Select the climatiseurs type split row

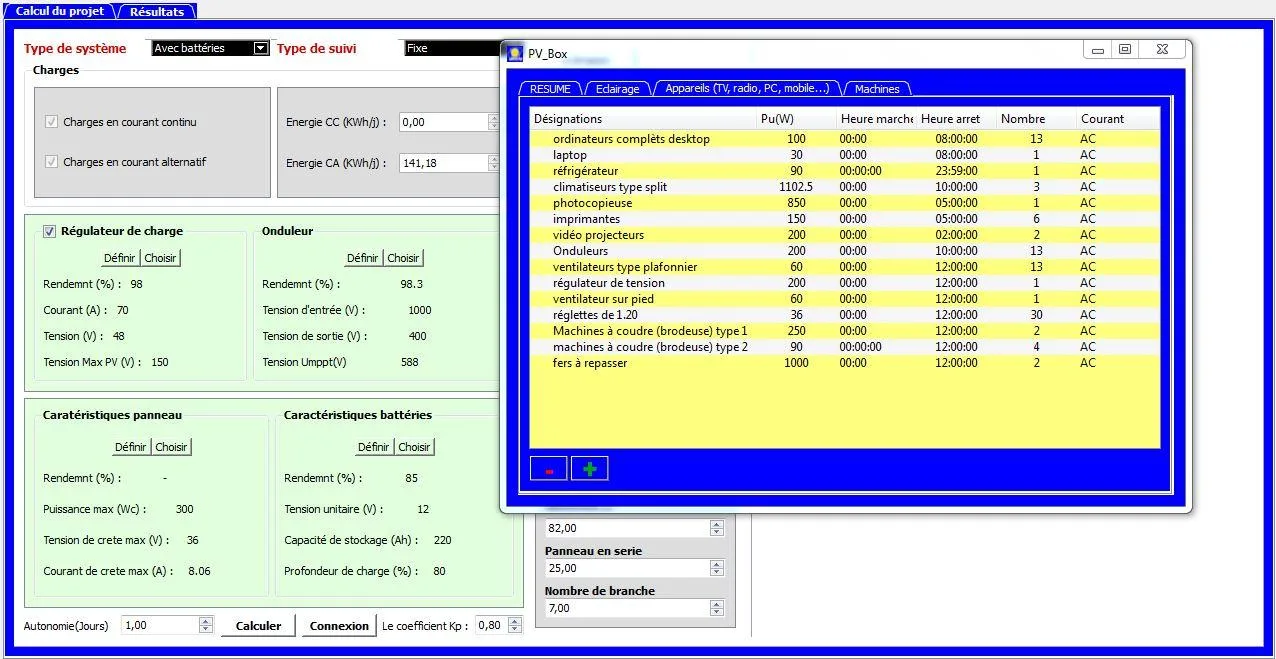click(x=845, y=187)
